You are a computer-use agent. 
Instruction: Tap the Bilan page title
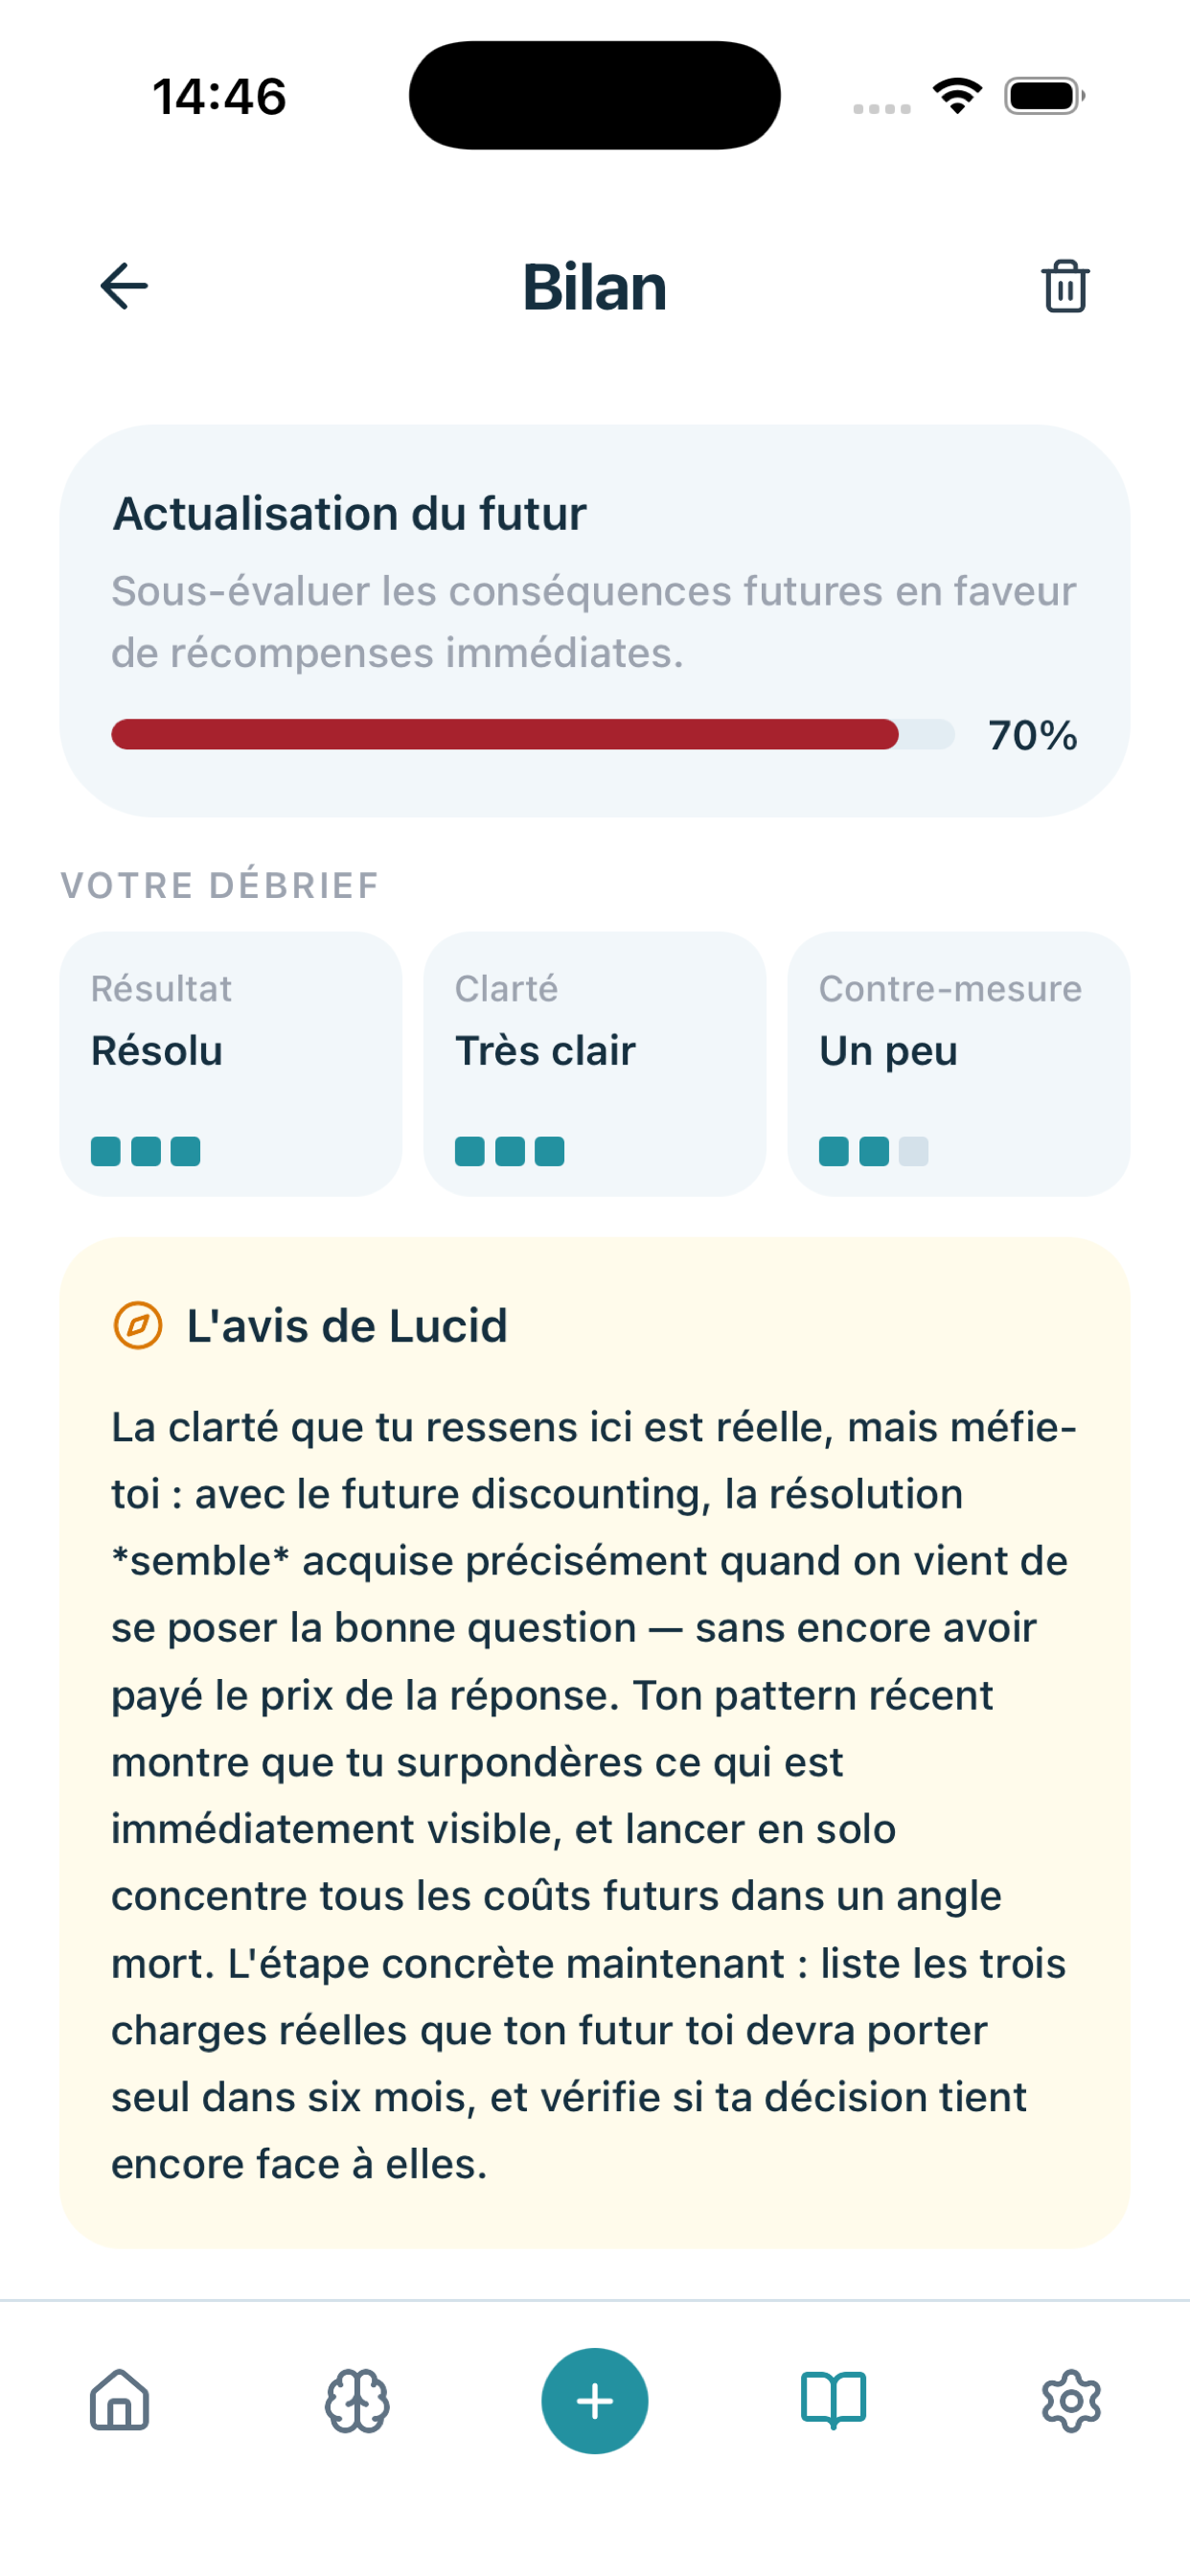click(x=595, y=287)
